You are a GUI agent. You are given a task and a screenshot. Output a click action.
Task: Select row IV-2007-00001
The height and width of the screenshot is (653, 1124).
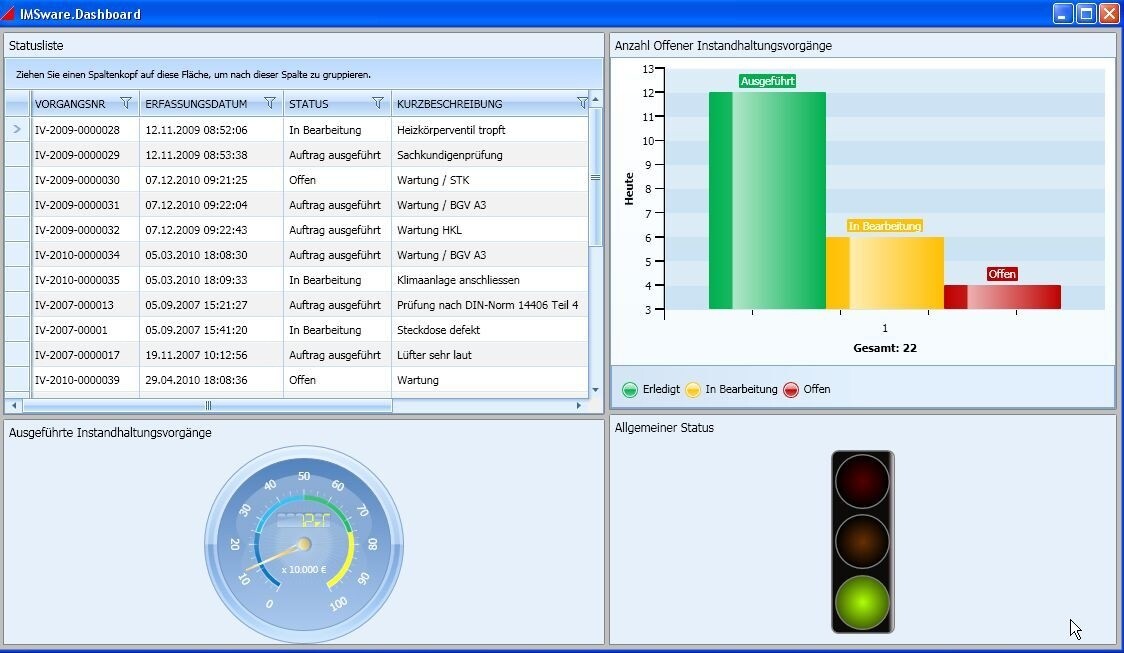(297, 330)
